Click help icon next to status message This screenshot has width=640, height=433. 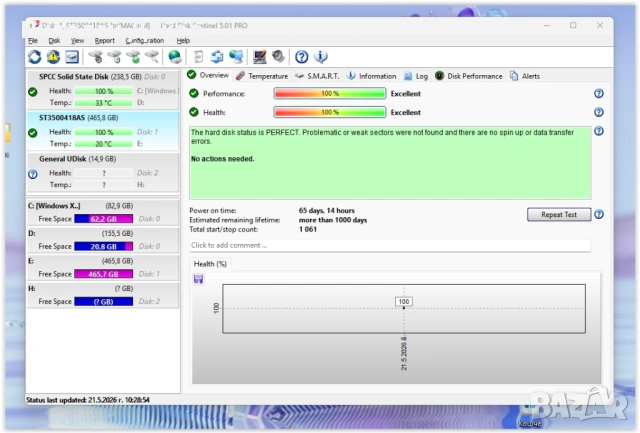pos(598,131)
